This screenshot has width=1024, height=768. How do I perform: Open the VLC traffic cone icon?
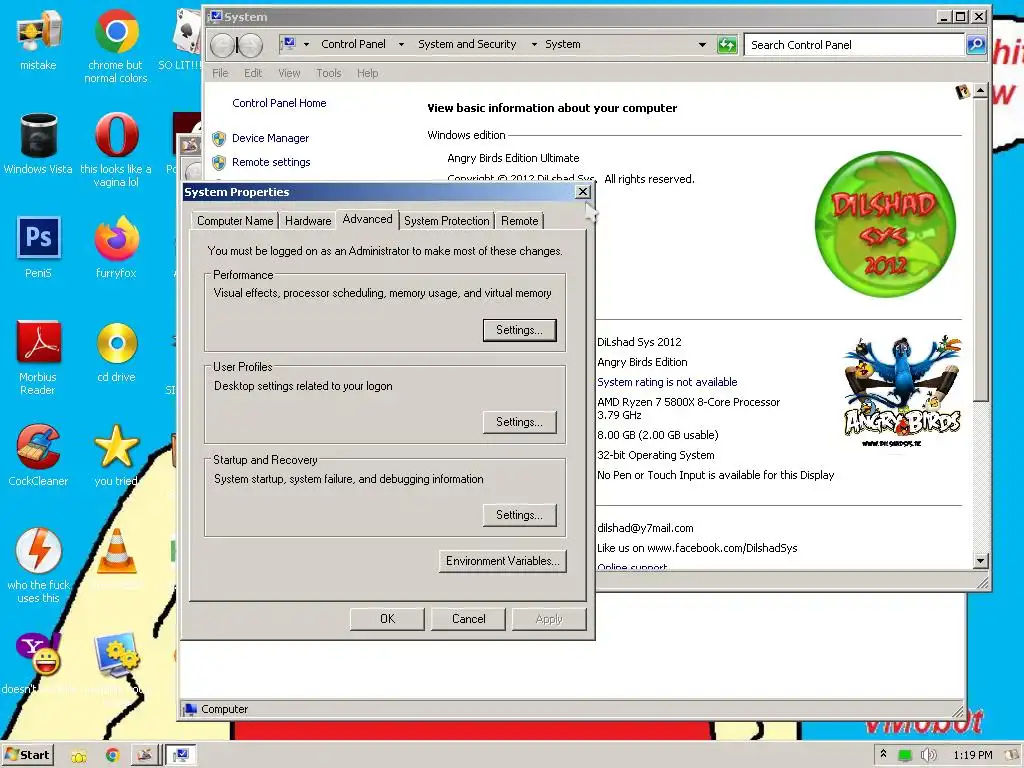coord(116,550)
